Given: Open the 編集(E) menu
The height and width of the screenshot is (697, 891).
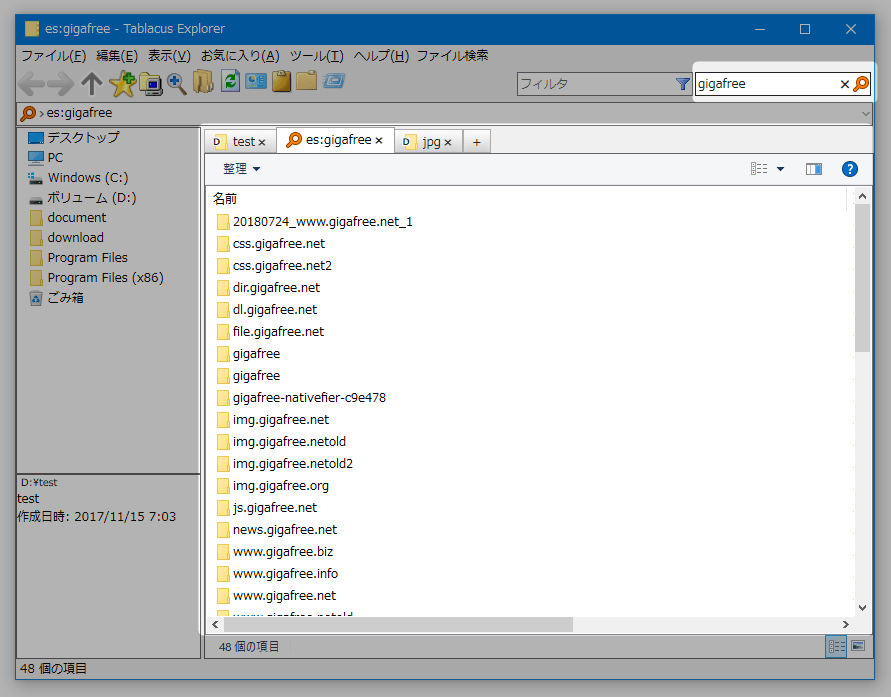Looking at the screenshot, I should click(x=117, y=56).
